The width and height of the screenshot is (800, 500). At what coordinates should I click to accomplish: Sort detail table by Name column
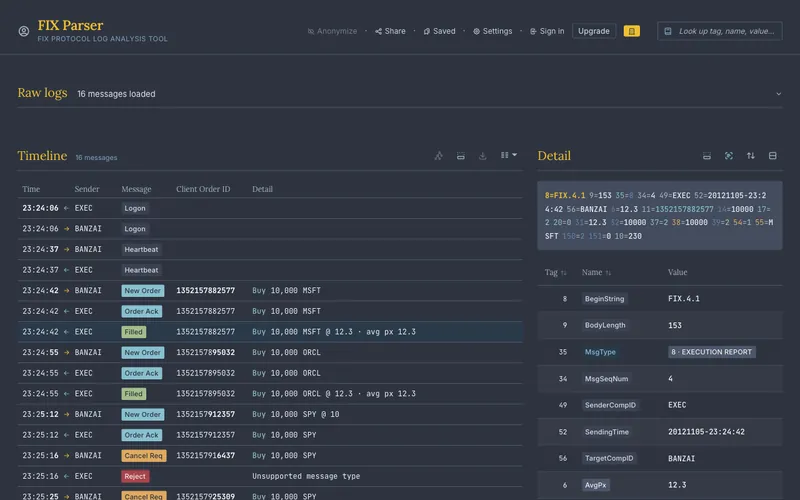(596, 272)
